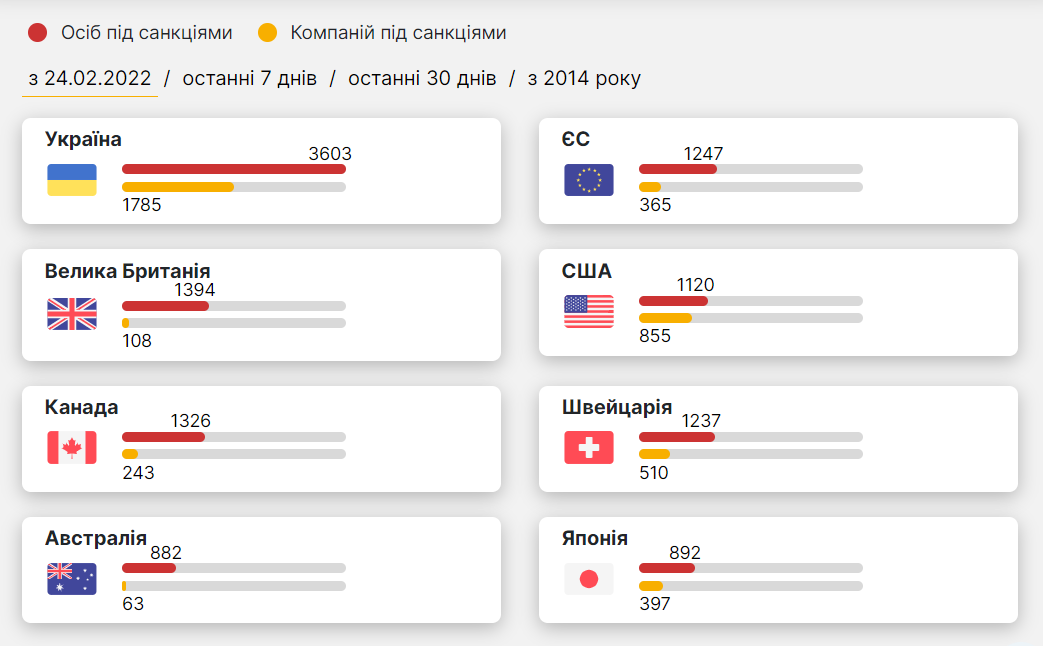Click the Australia flag icon
Viewport: 1043px width, 646px height.
coord(72,579)
